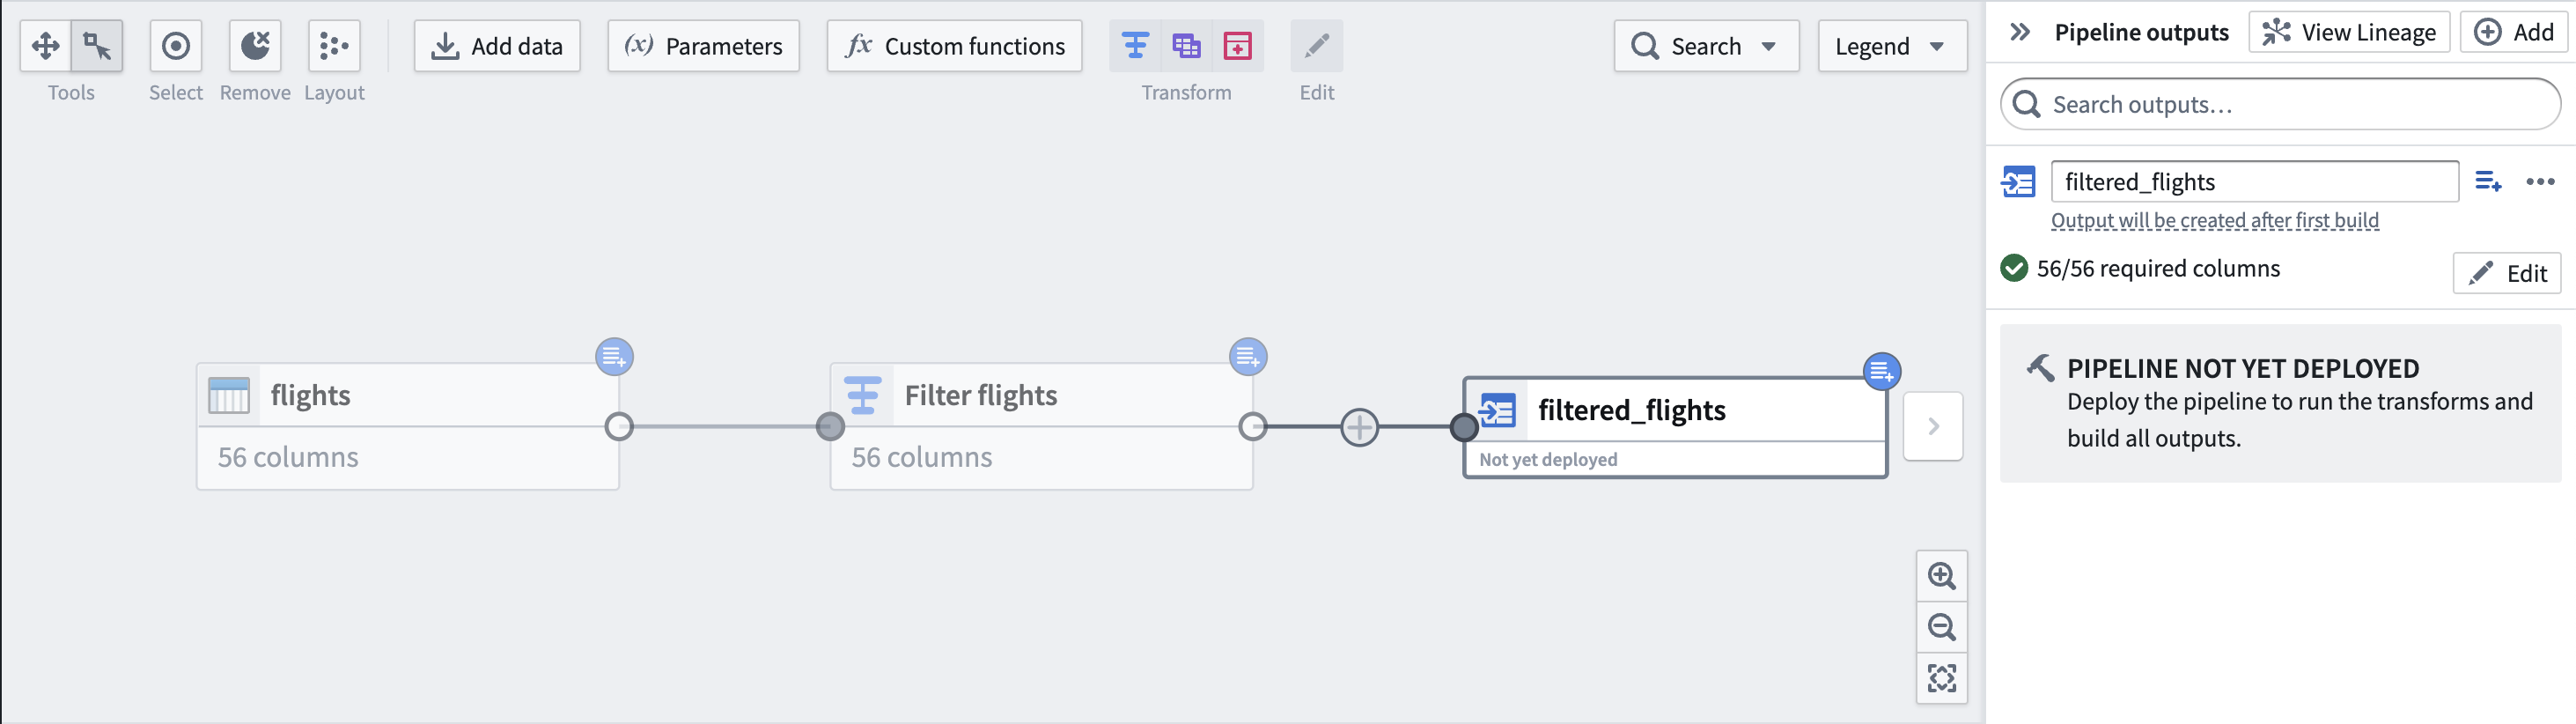The image size is (2576, 724).
Task: Select the pan/move tool
Action: point(46,46)
